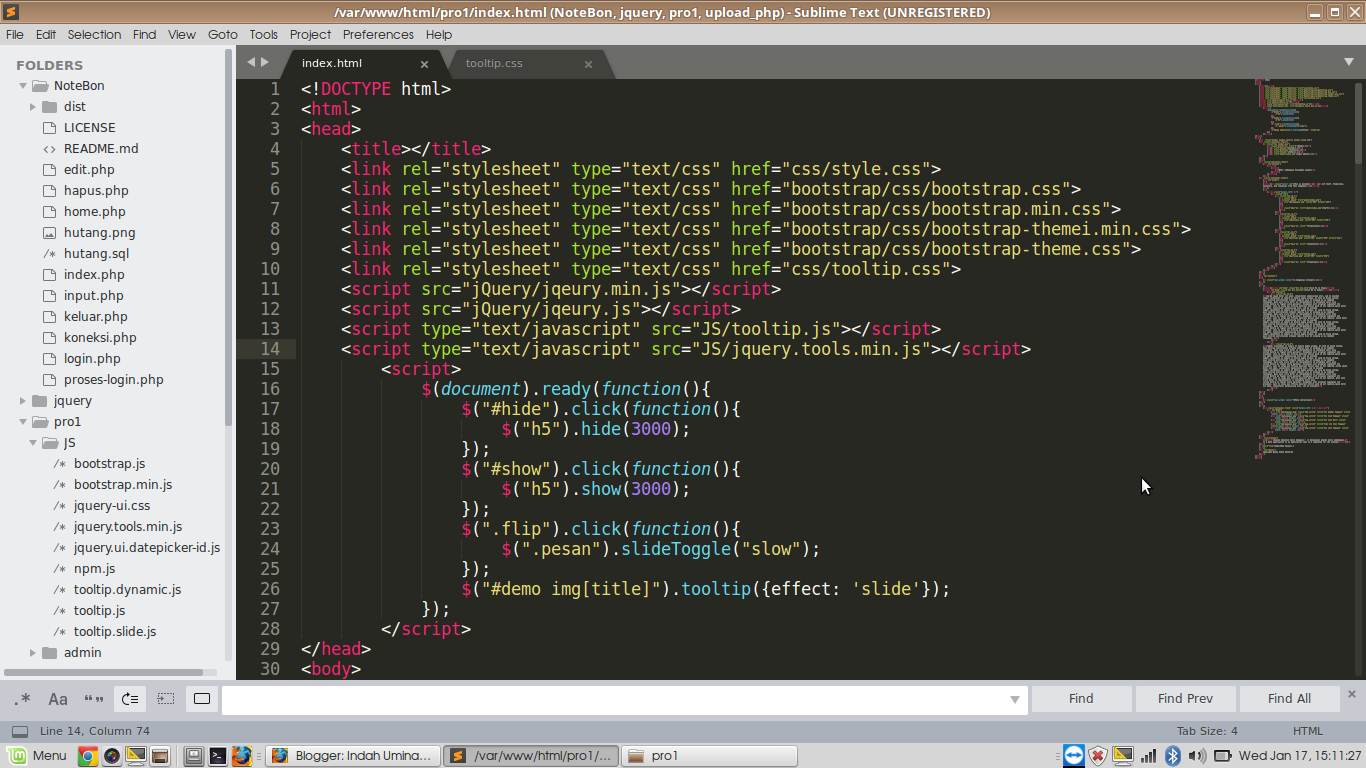The image size is (1366, 768).
Task: Close the index.html tab
Action: [424, 64]
